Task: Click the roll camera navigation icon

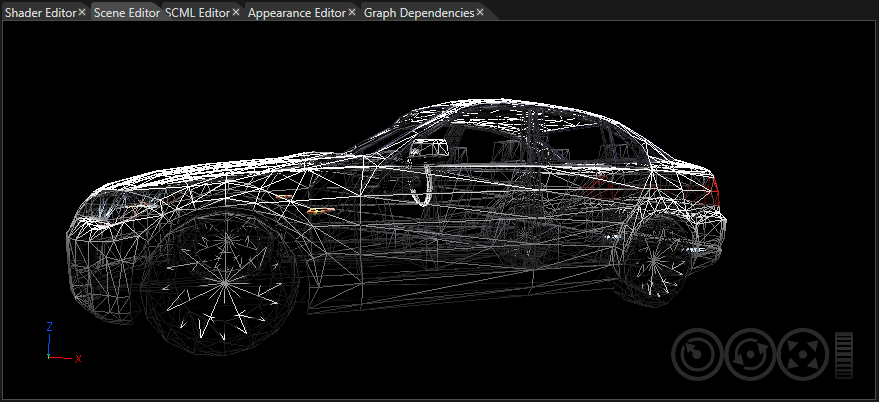Action: [x=696, y=355]
